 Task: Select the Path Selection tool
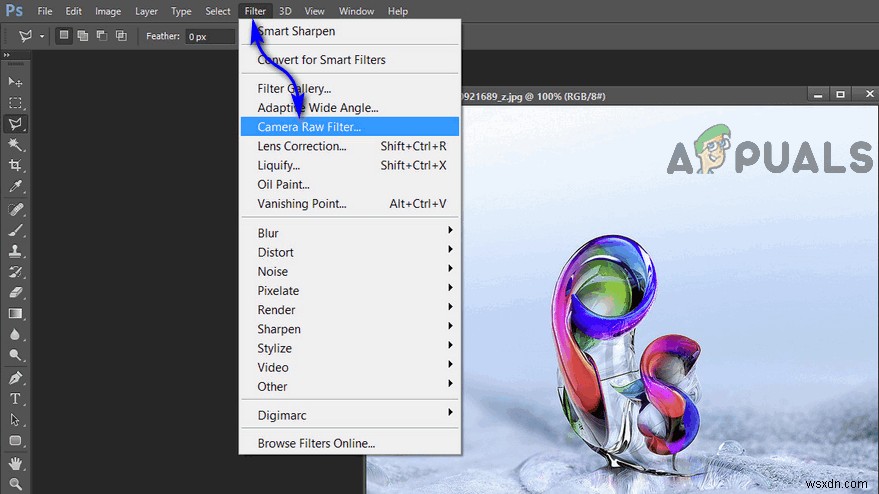[x=15, y=419]
